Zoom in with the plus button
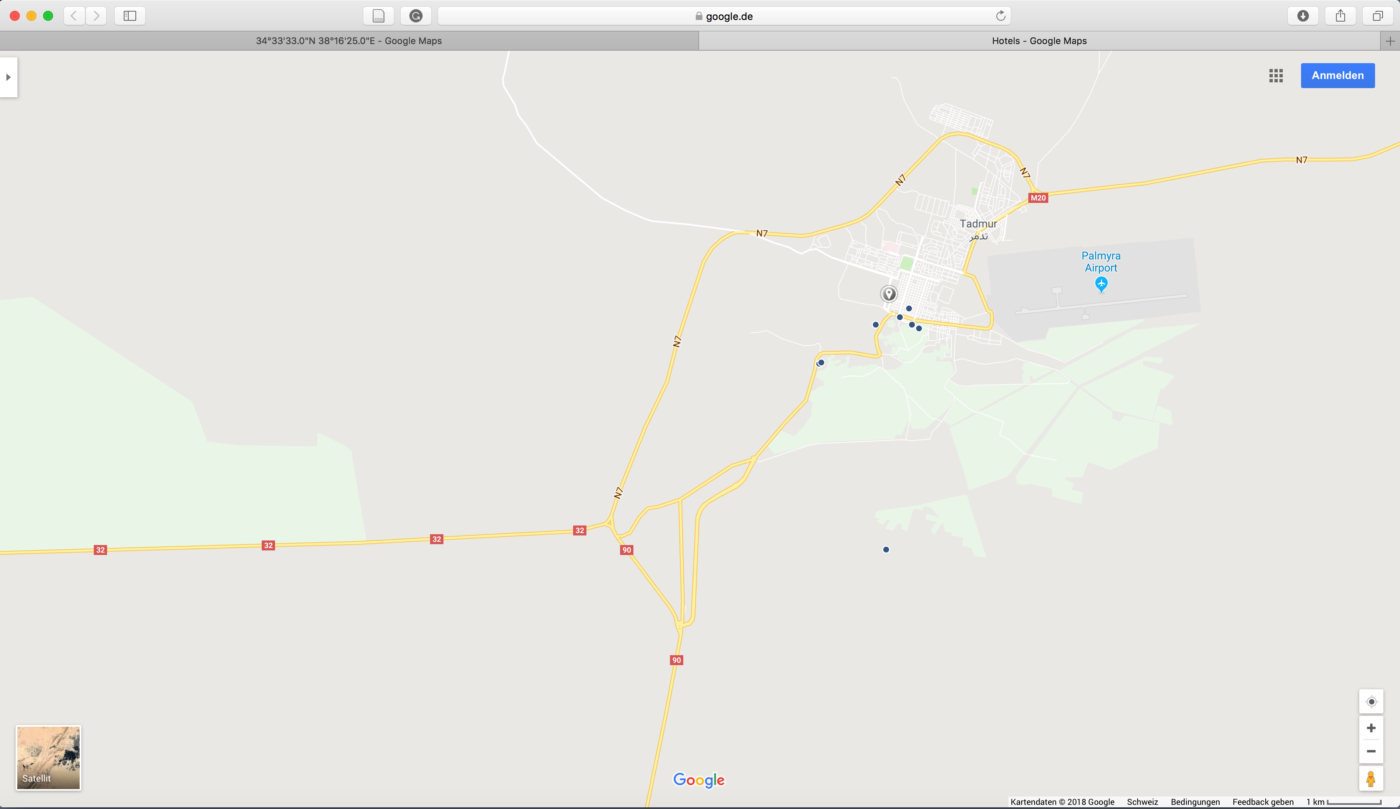The height and width of the screenshot is (809, 1400). tap(1371, 728)
